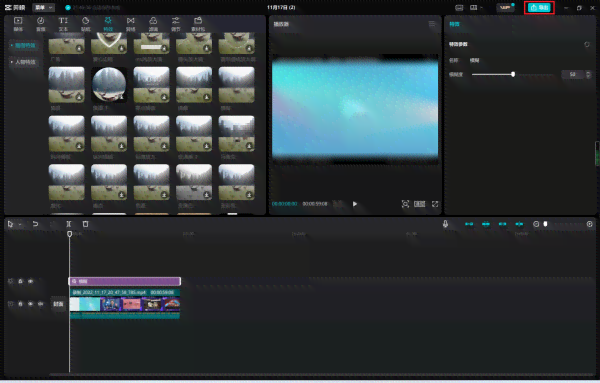Viewport: 600px width, 383px height.
Task: Mute the main video track audio
Action: tap(41, 304)
